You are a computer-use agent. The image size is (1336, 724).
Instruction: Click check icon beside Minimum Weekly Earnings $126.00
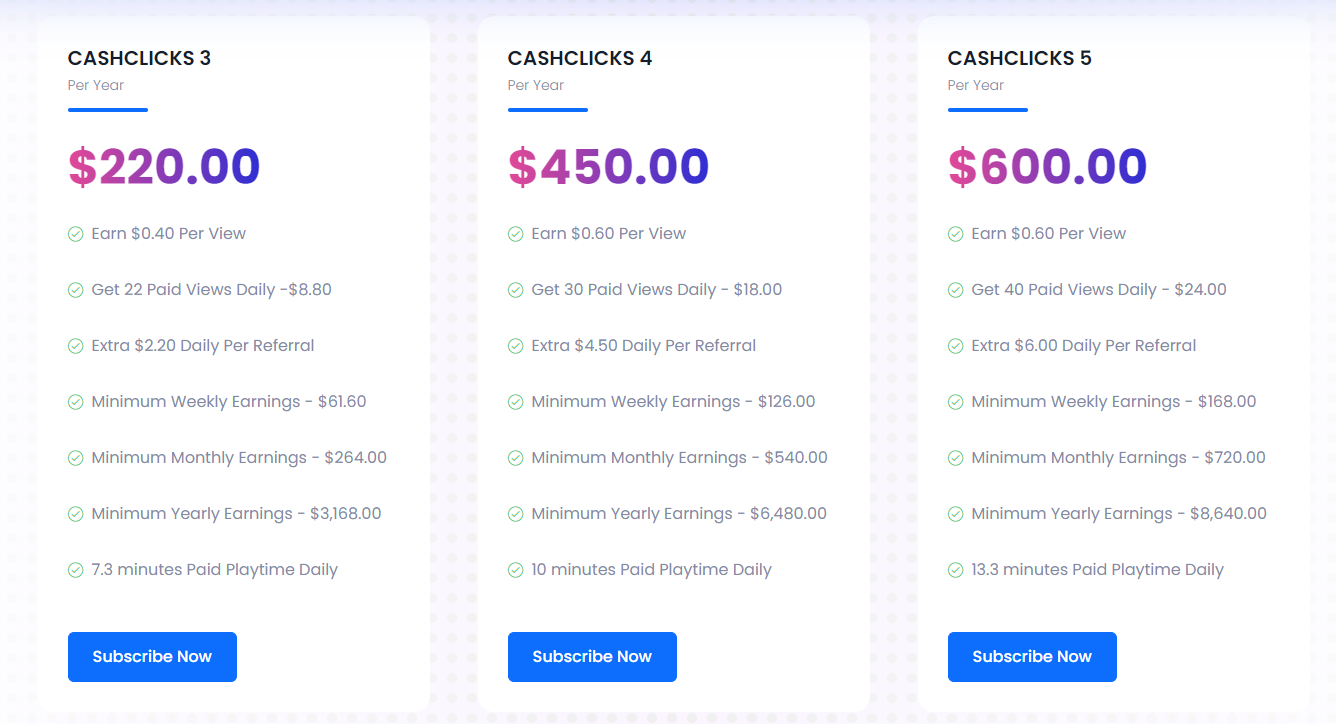(515, 402)
